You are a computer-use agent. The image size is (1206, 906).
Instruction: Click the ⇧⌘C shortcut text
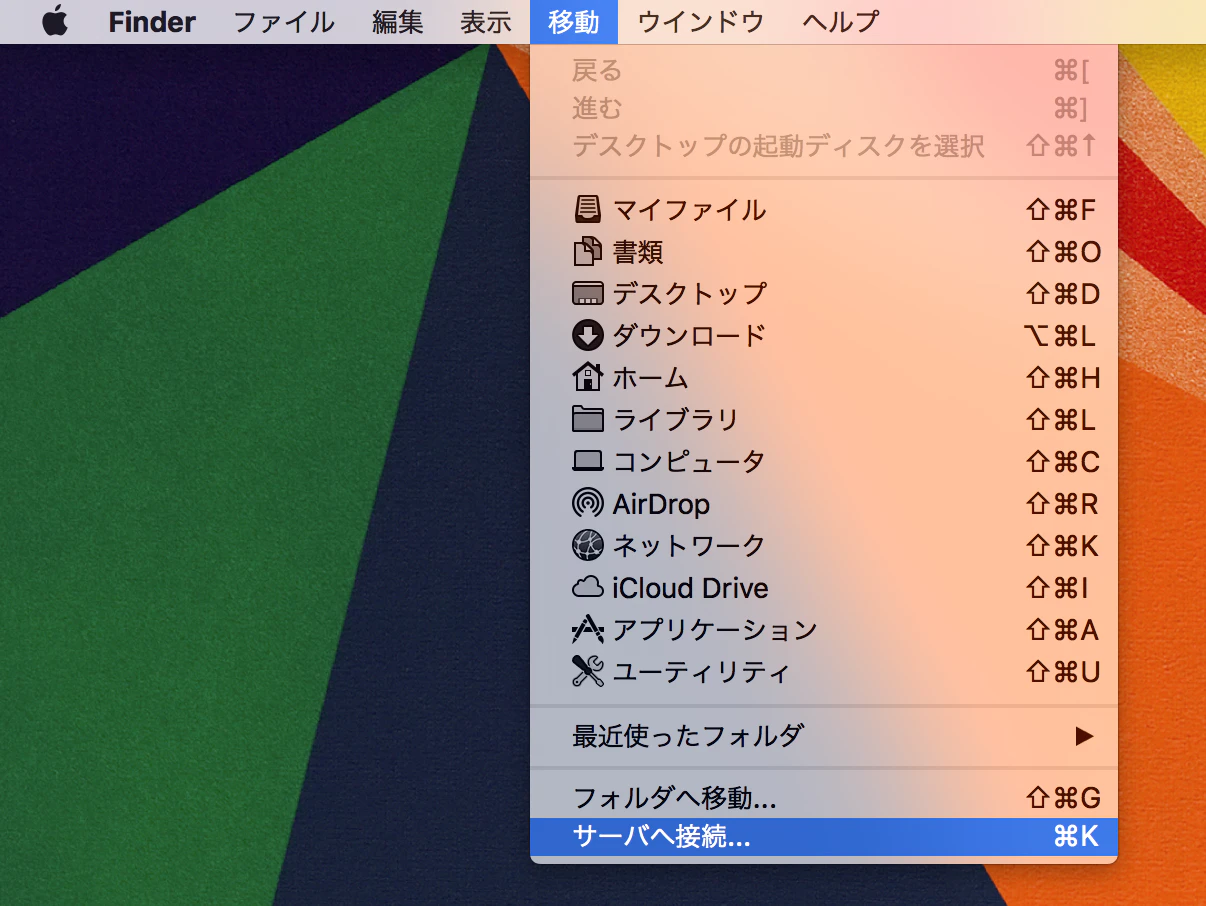coord(1063,461)
